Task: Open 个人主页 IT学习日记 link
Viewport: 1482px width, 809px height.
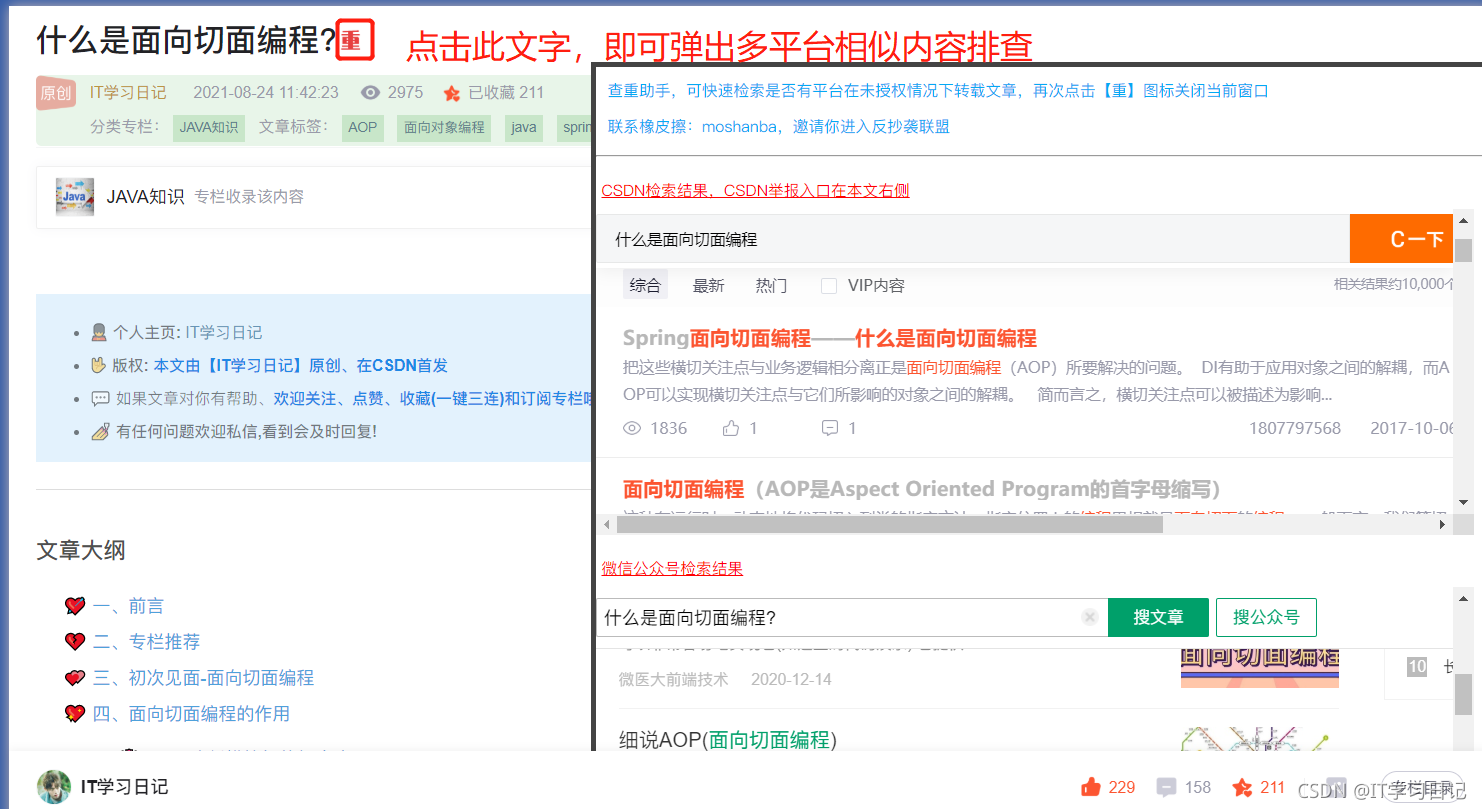Action: point(223,332)
